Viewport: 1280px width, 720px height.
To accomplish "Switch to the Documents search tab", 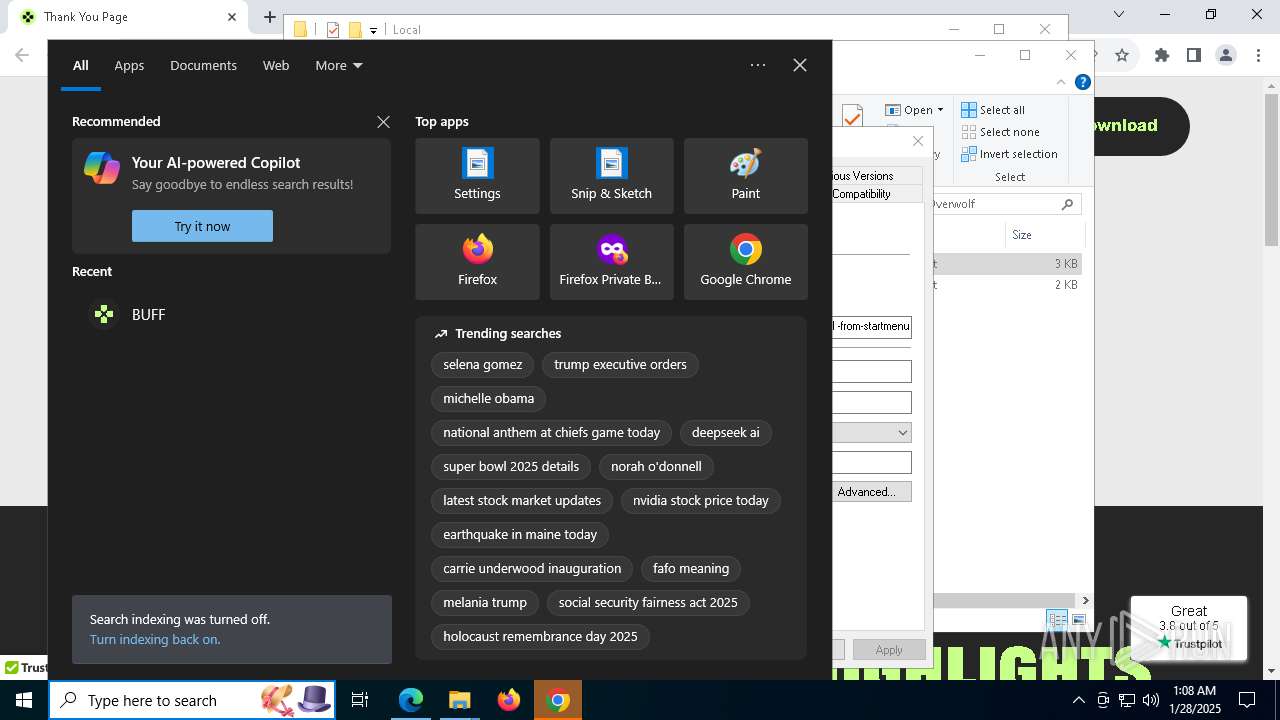I will coord(203,65).
